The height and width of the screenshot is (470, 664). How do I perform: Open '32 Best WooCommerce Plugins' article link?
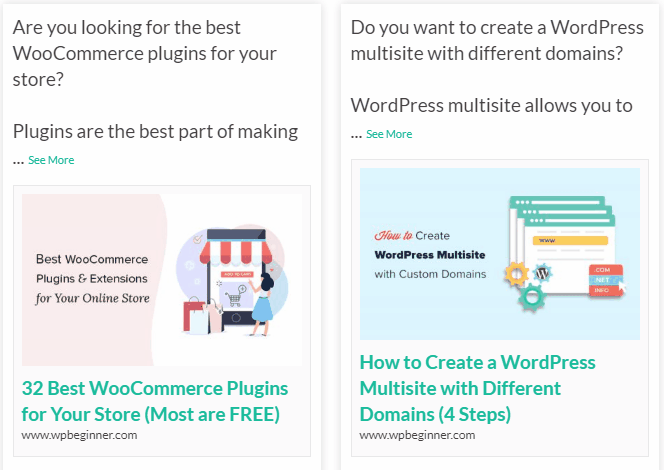[155, 401]
